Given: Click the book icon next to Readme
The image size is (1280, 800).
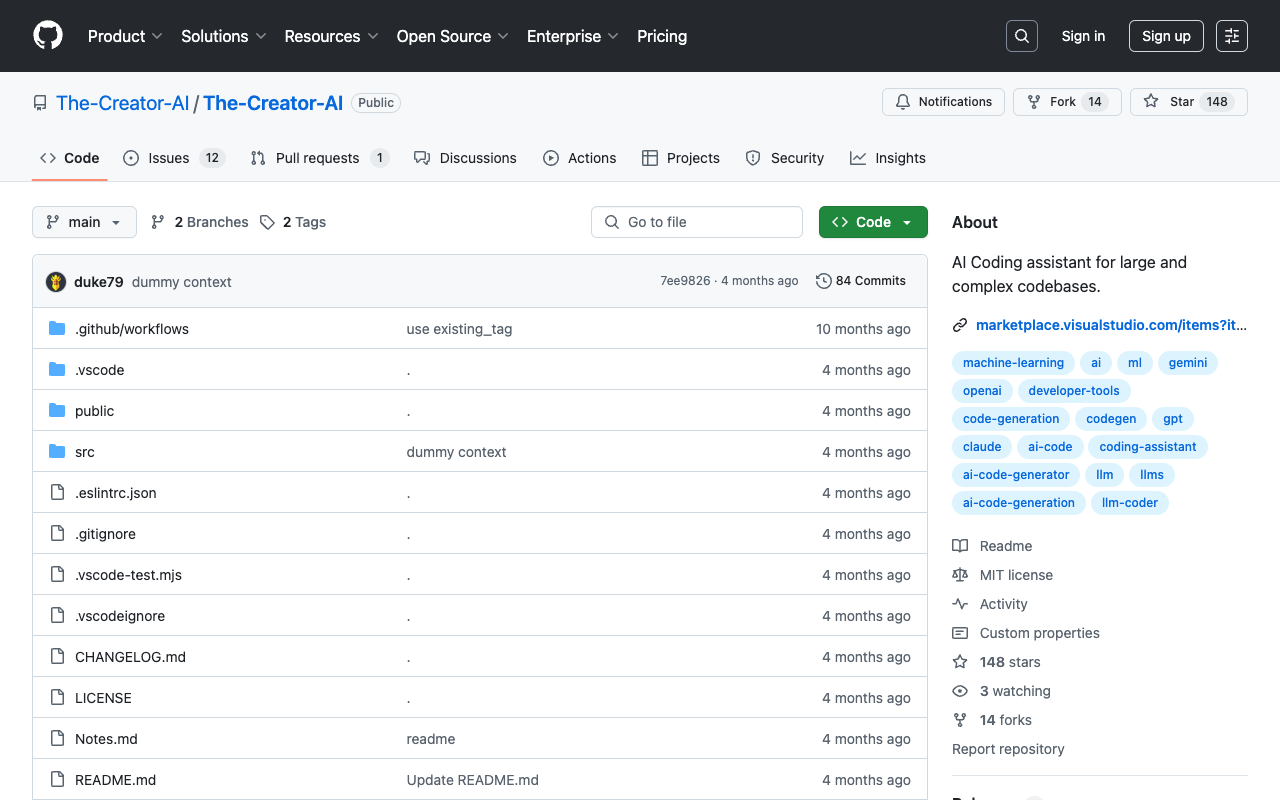Looking at the screenshot, I should coord(960,546).
